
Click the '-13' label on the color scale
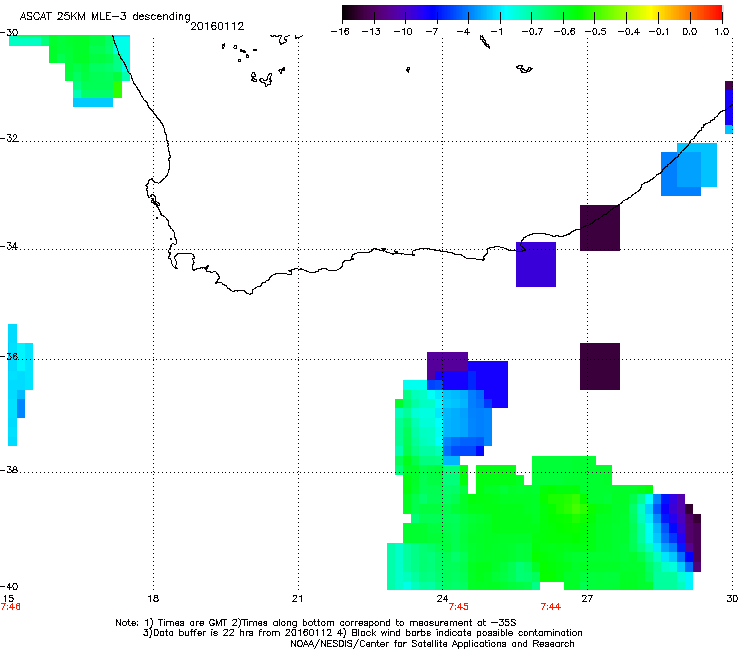coord(371,32)
